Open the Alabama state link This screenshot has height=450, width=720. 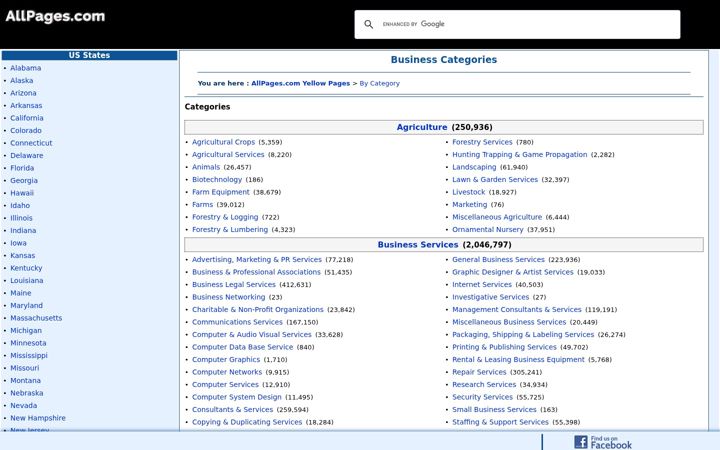[26, 68]
